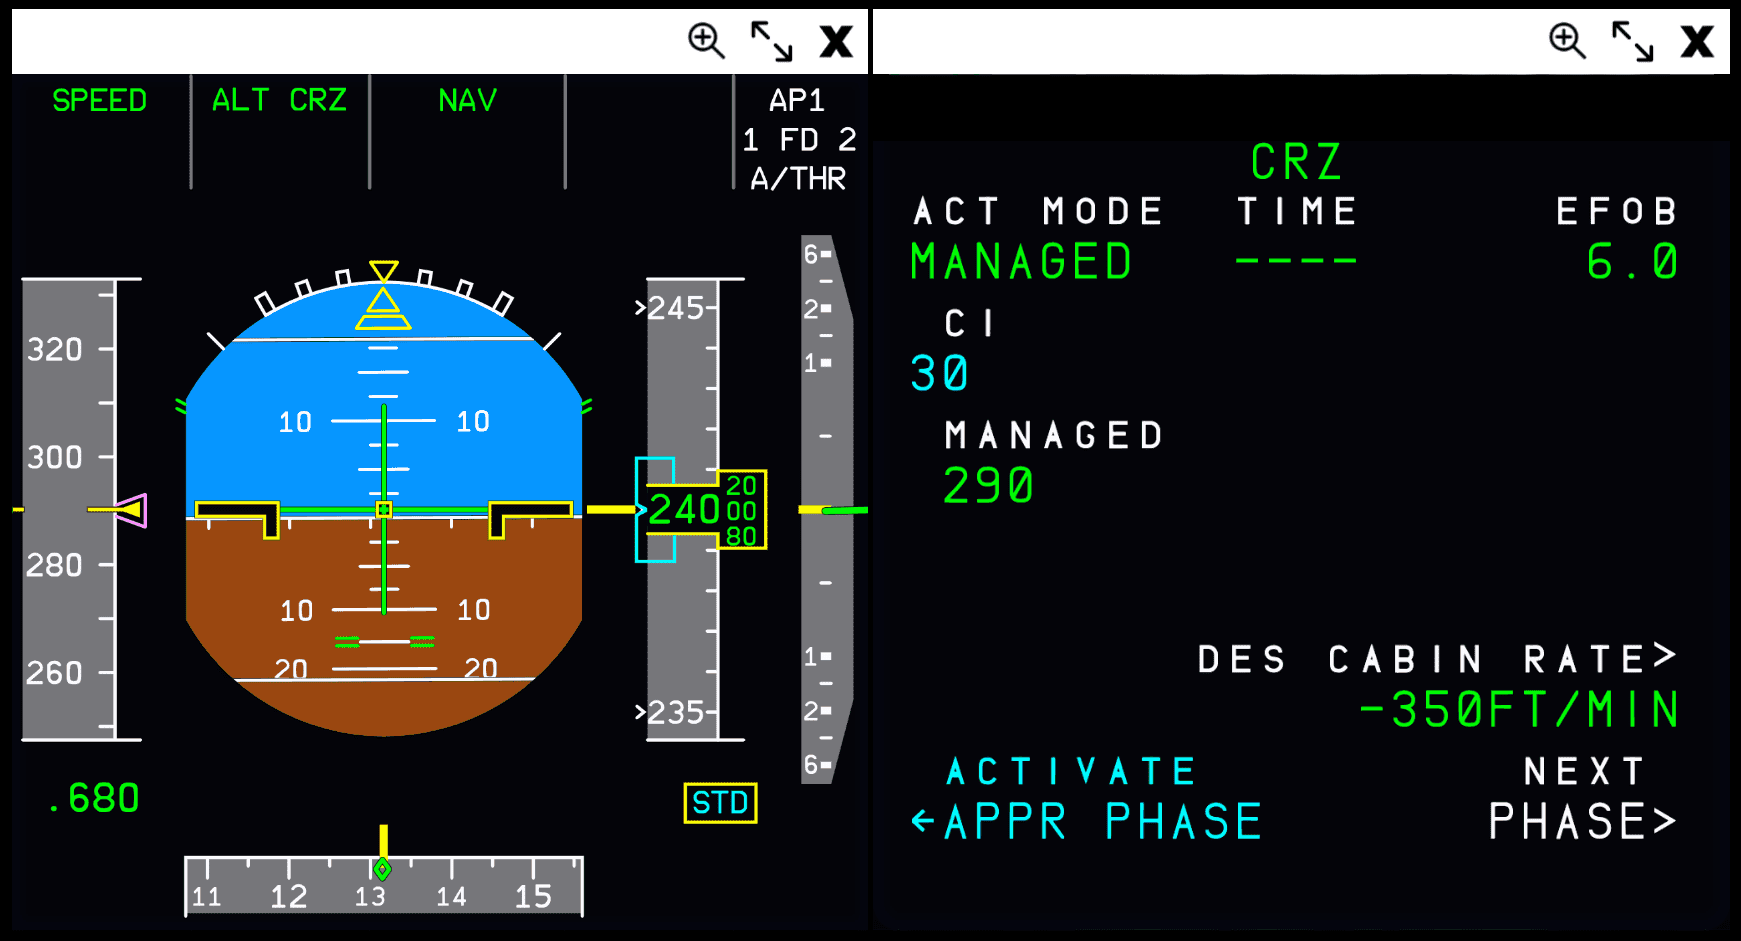Screen dimensions: 1741x941
Task: Close the CRZ page panel
Action: 1697,41
